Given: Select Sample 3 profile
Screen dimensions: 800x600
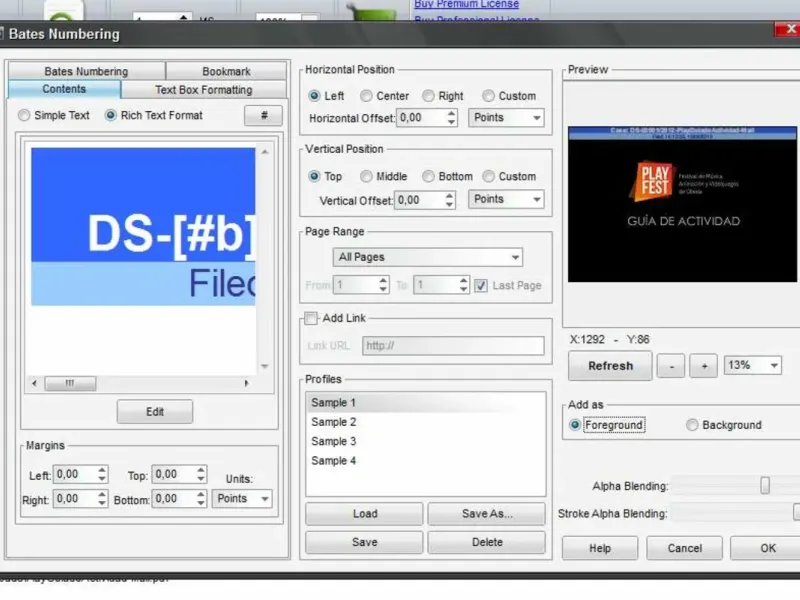Looking at the screenshot, I should point(426,441).
